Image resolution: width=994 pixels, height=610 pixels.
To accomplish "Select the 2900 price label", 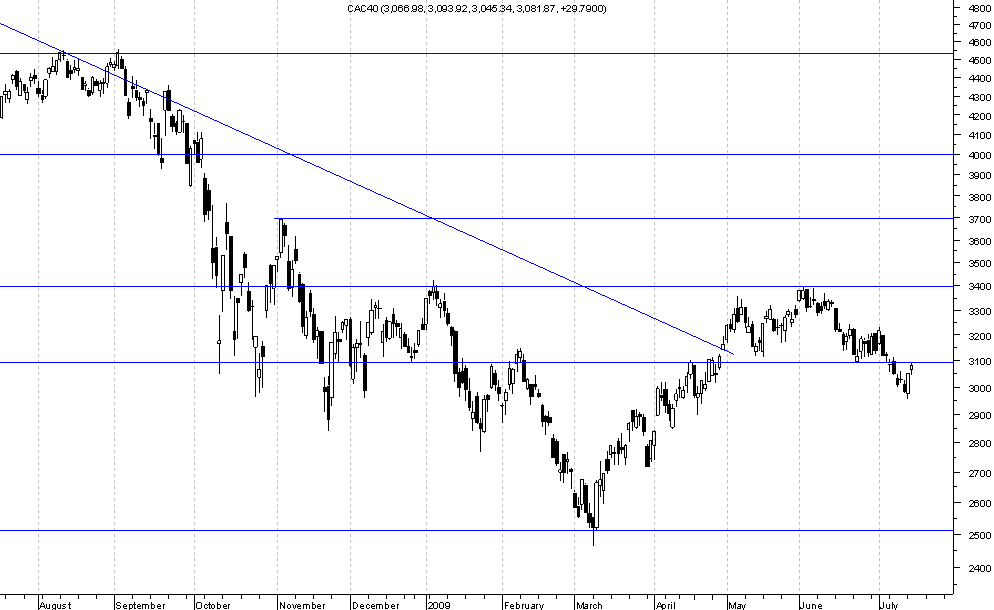I will click(x=979, y=416).
